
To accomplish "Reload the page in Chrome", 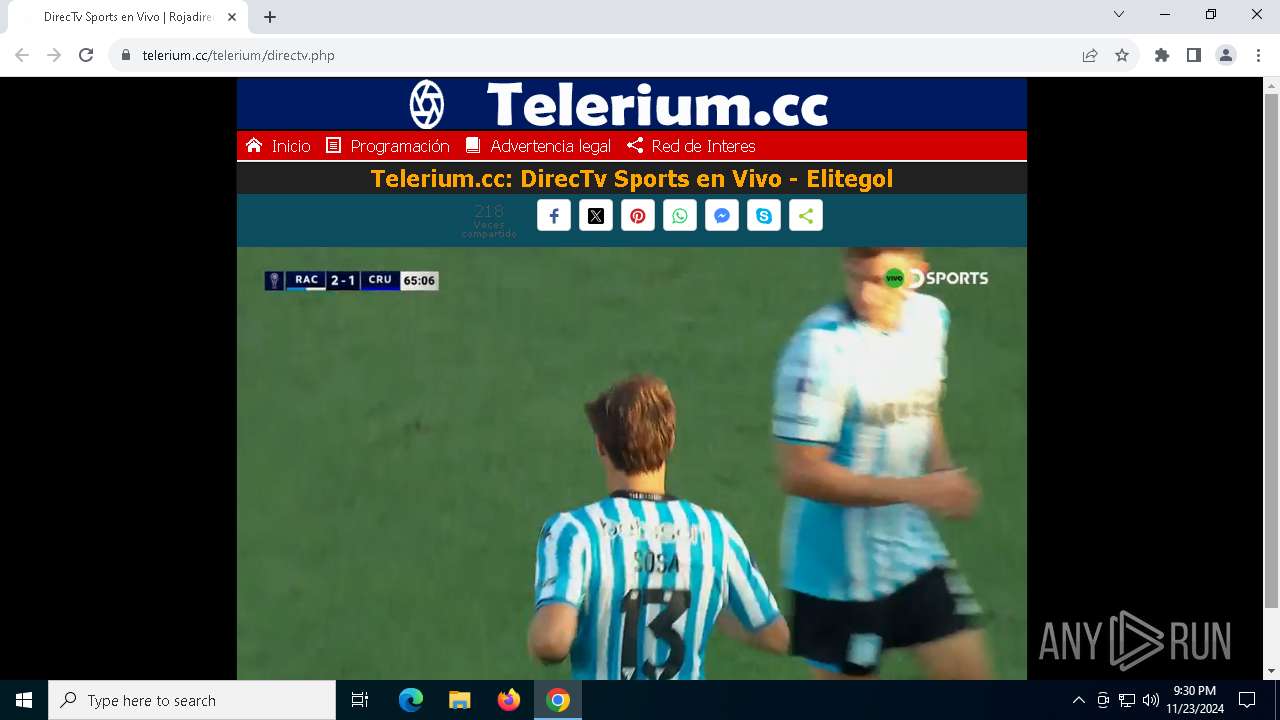I will [86, 55].
